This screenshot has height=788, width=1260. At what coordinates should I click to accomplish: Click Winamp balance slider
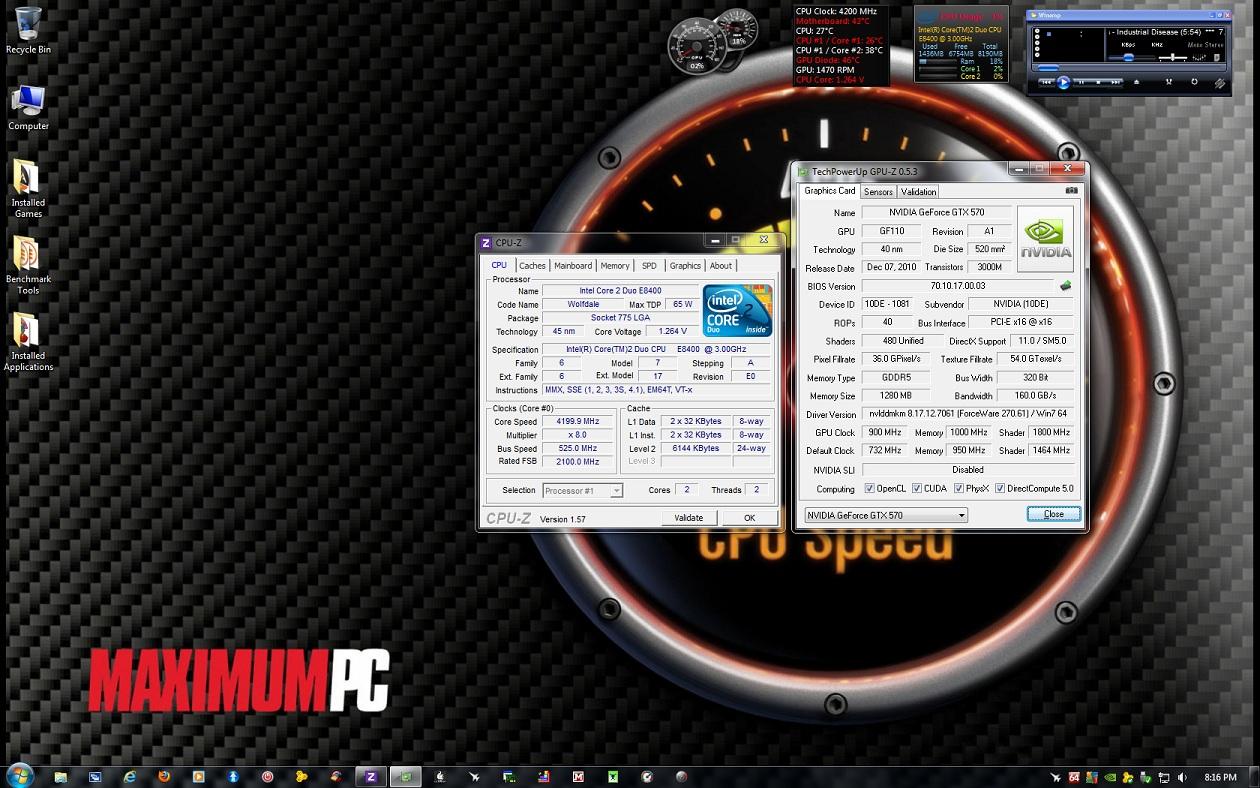point(1172,58)
